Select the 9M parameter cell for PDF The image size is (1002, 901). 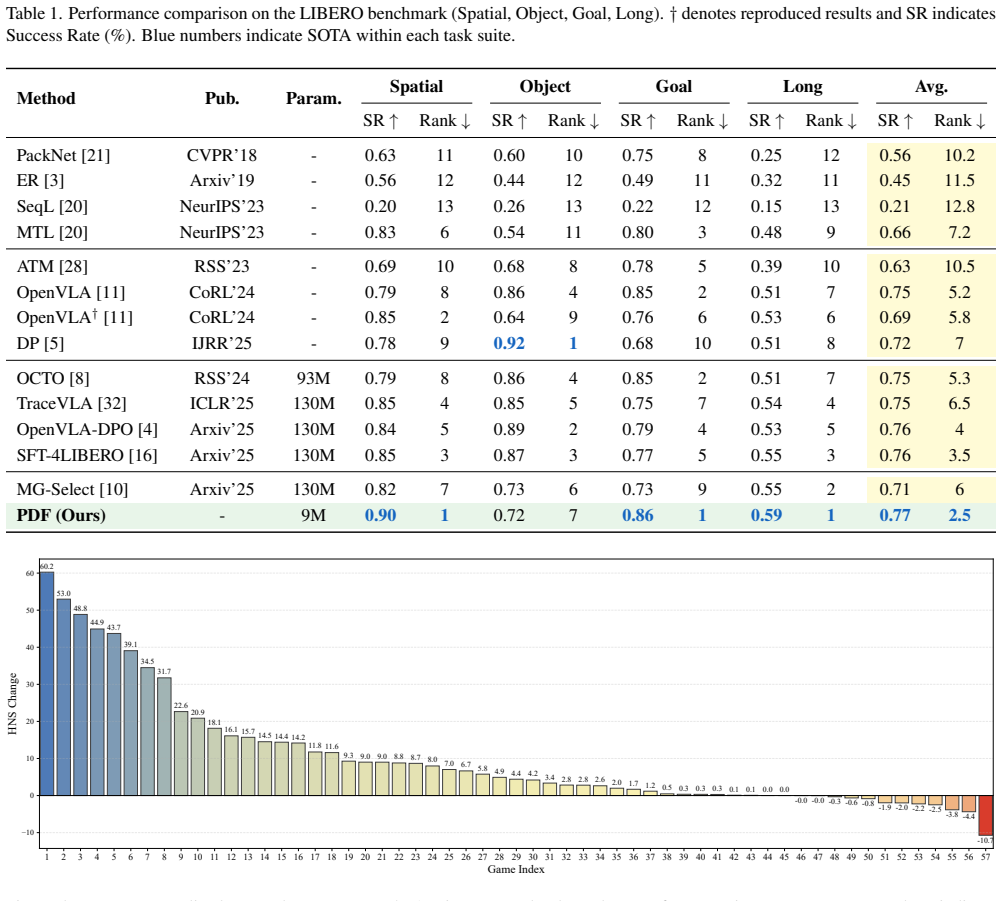pyautogui.click(x=314, y=516)
